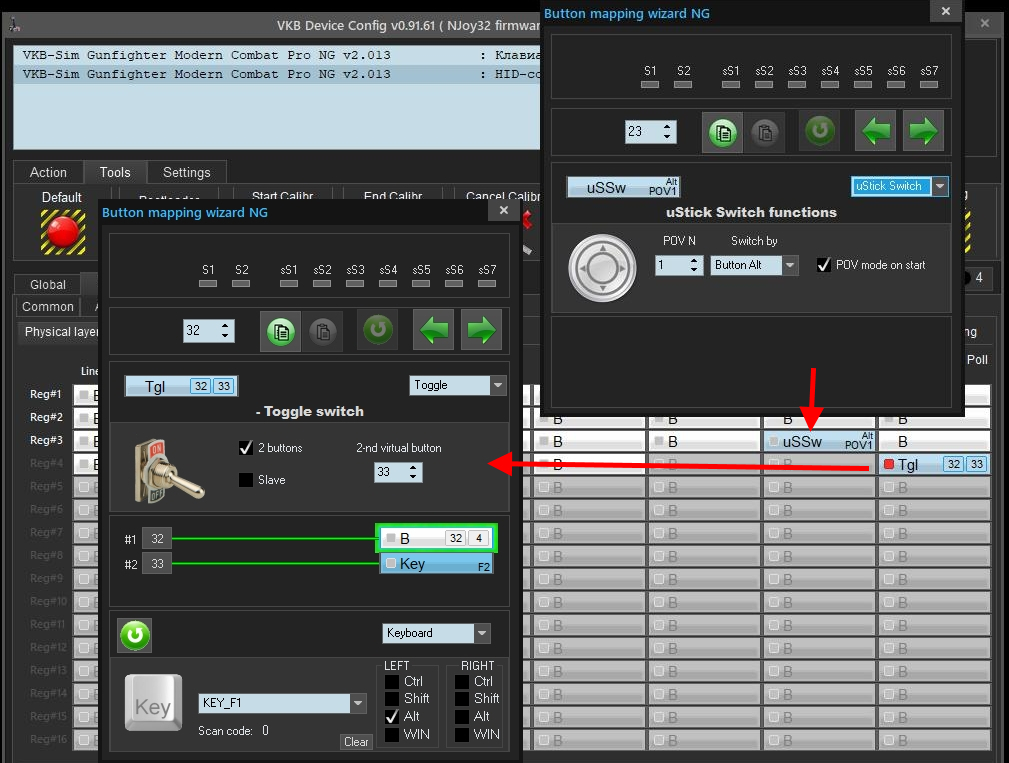Click the S2 indicator in Toggle wizard
1009x763 pixels.
[x=241, y=283]
